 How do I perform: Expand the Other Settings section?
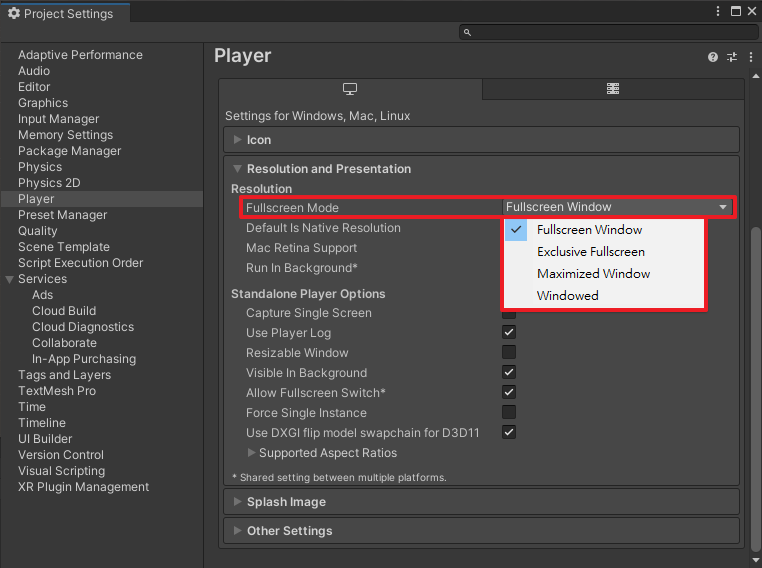click(481, 531)
